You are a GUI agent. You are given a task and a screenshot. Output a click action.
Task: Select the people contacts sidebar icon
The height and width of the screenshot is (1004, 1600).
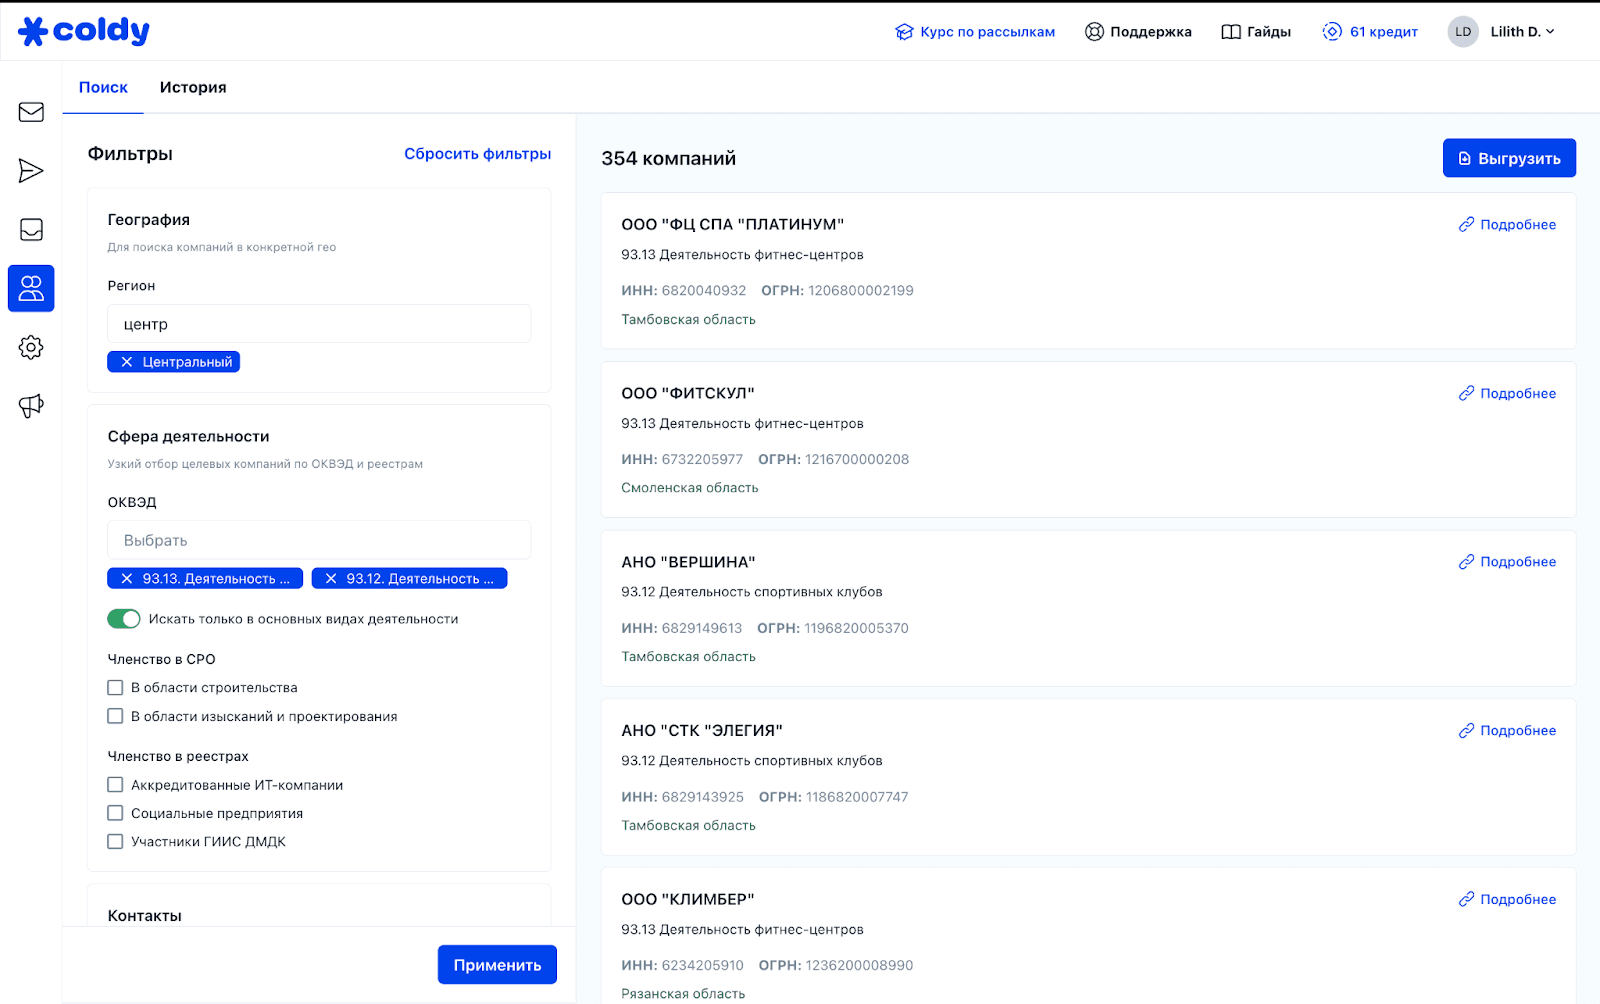(31, 289)
